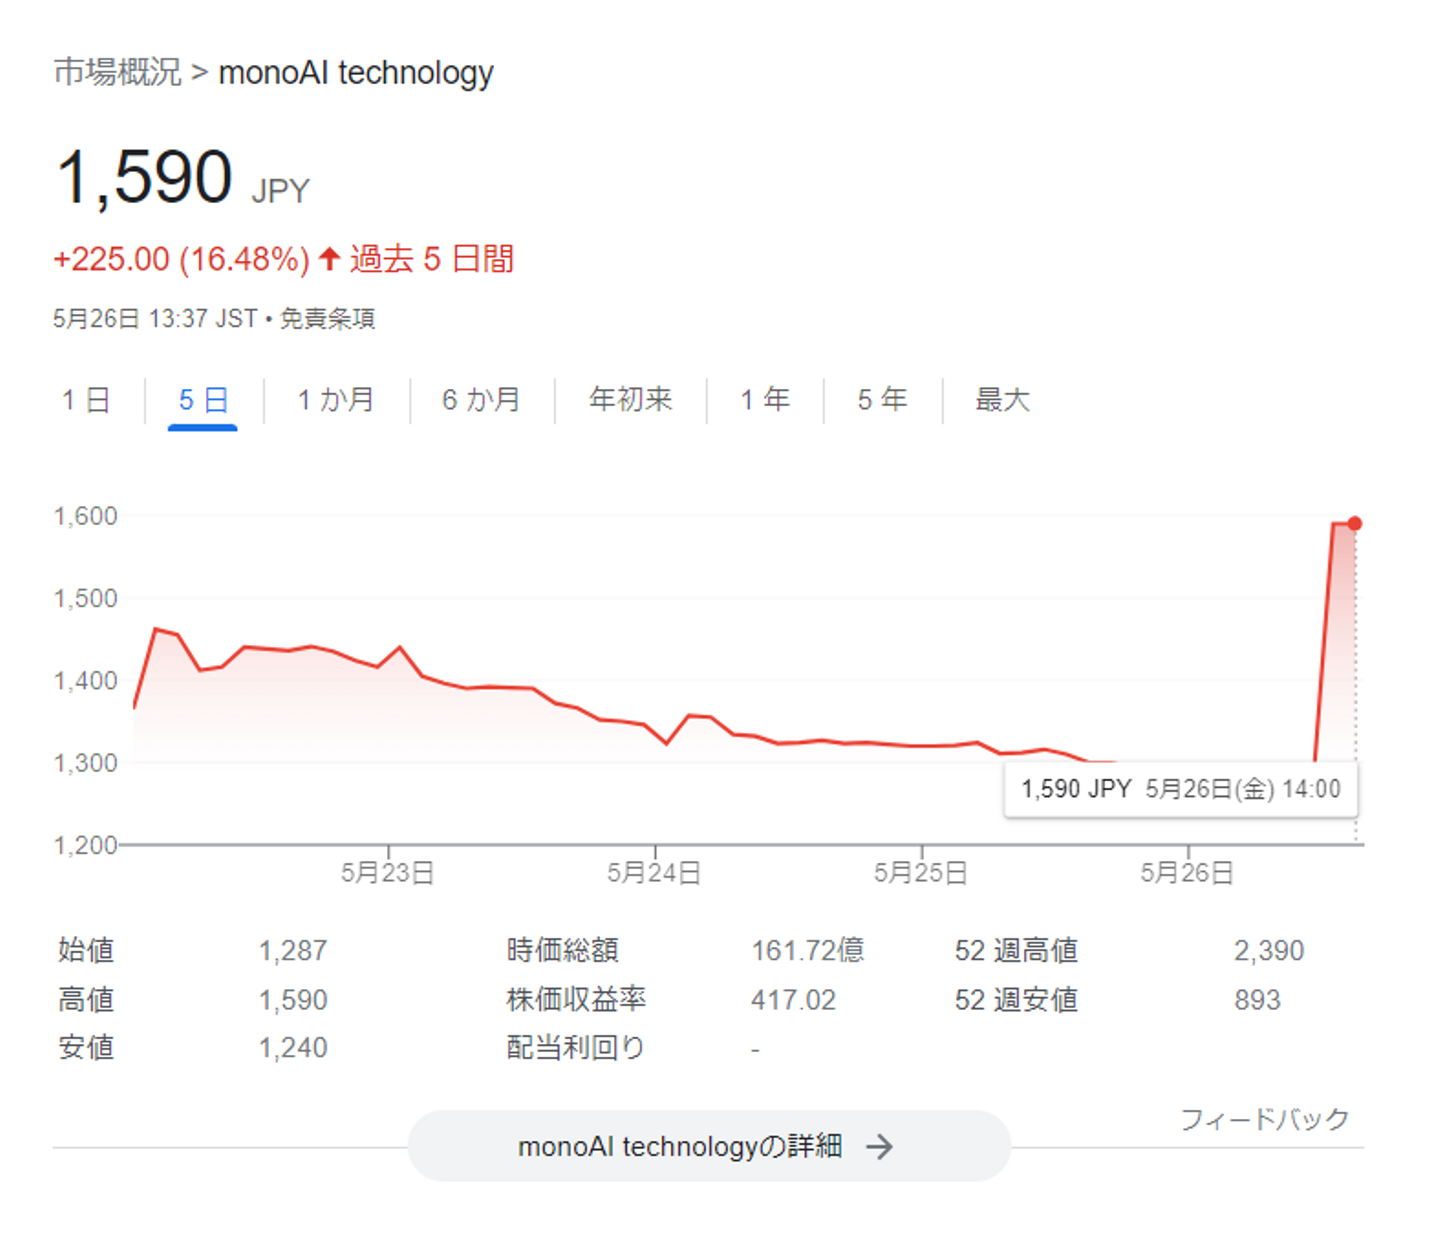This screenshot has width=1440, height=1246.
Task: Select the 最大 range tab
Action: click(1002, 400)
